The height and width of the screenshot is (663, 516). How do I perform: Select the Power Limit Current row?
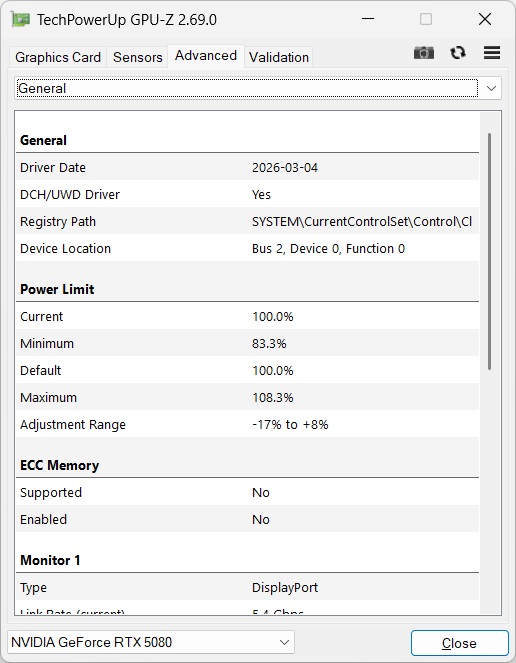pyautogui.click(x=247, y=317)
